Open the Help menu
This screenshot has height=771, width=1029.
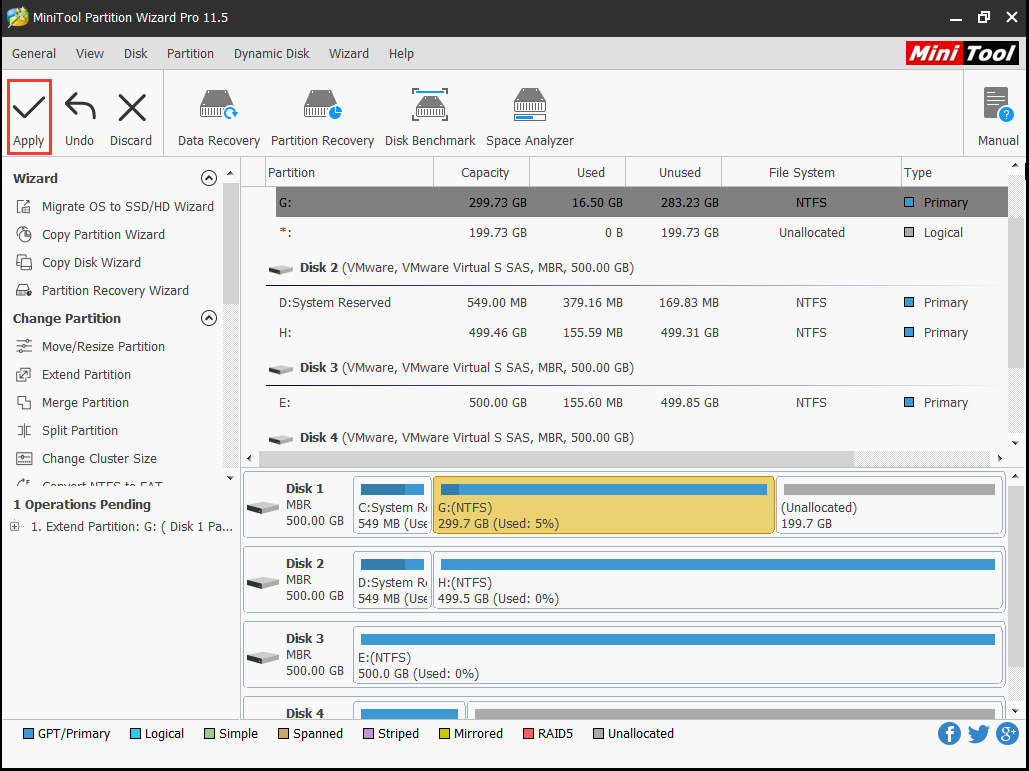[401, 54]
